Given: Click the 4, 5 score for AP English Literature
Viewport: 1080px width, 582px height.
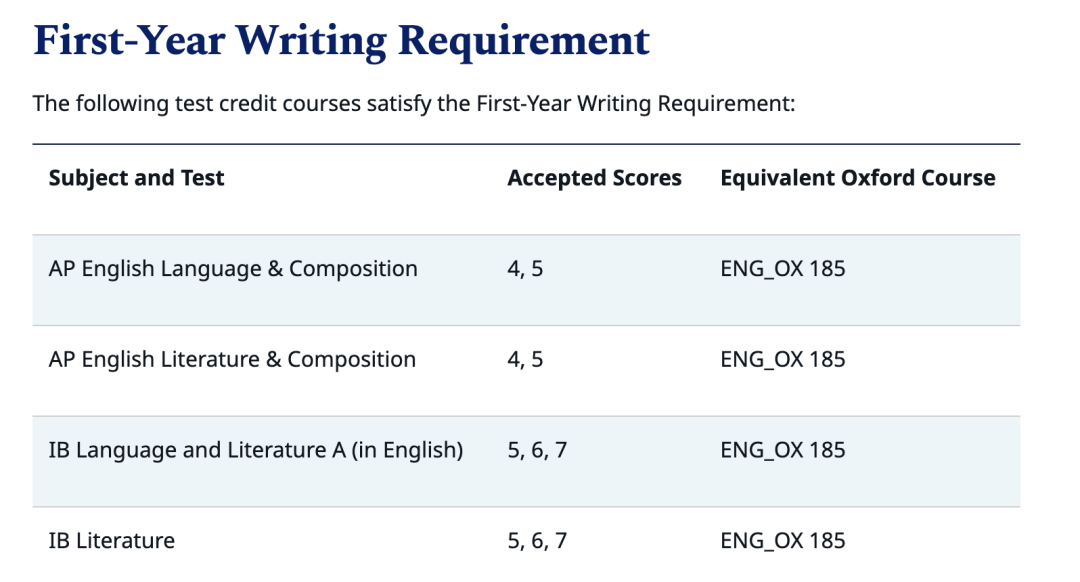Looking at the screenshot, I should [526, 360].
